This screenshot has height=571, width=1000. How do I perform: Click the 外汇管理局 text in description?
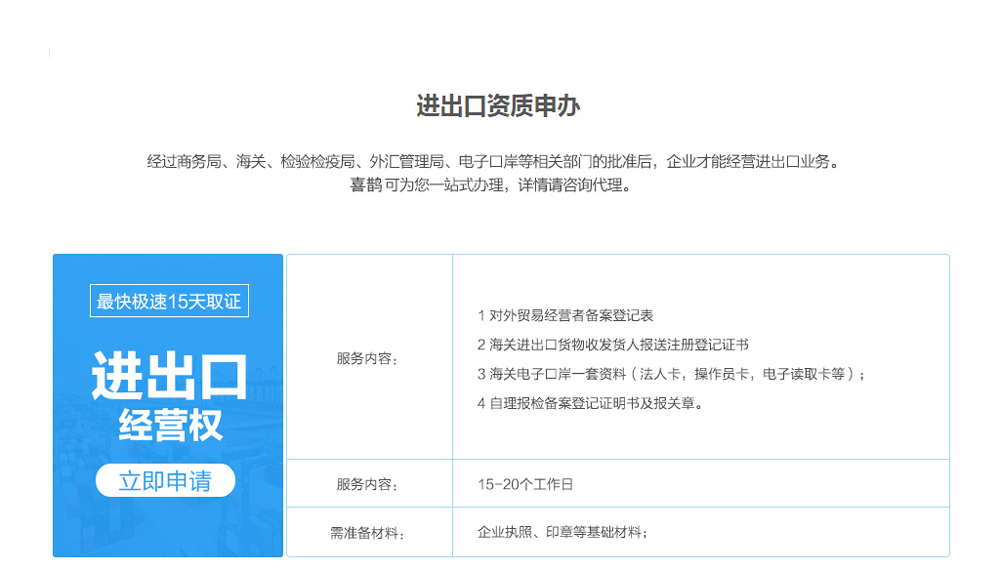[406, 161]
